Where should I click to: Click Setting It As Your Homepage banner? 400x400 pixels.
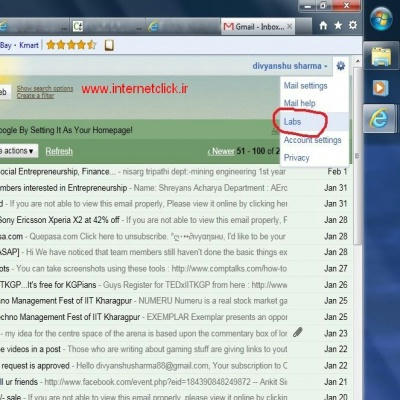coord(66,130)
